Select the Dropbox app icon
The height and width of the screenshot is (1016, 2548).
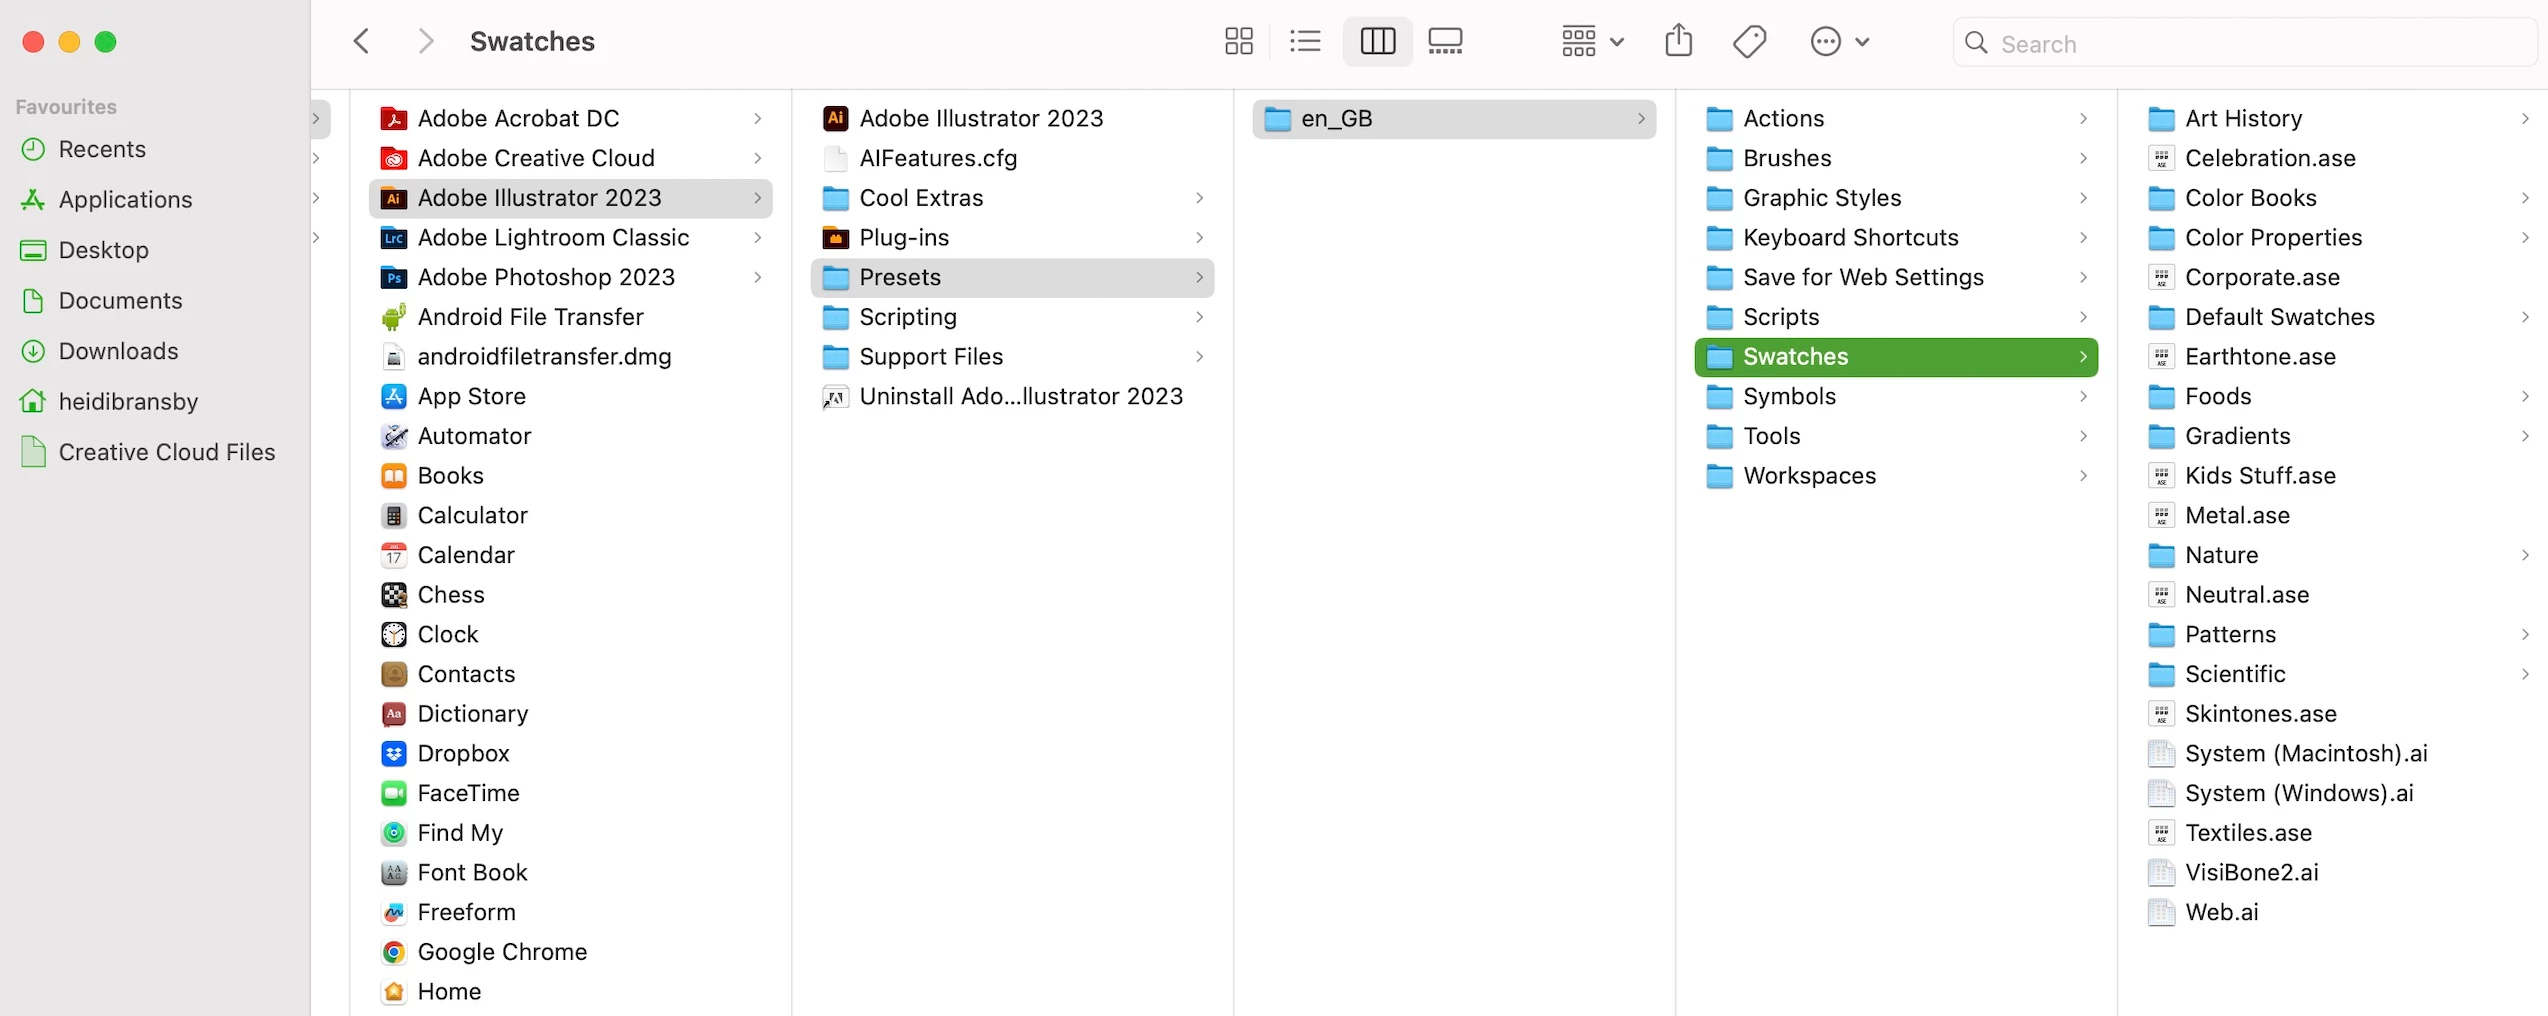394,754
